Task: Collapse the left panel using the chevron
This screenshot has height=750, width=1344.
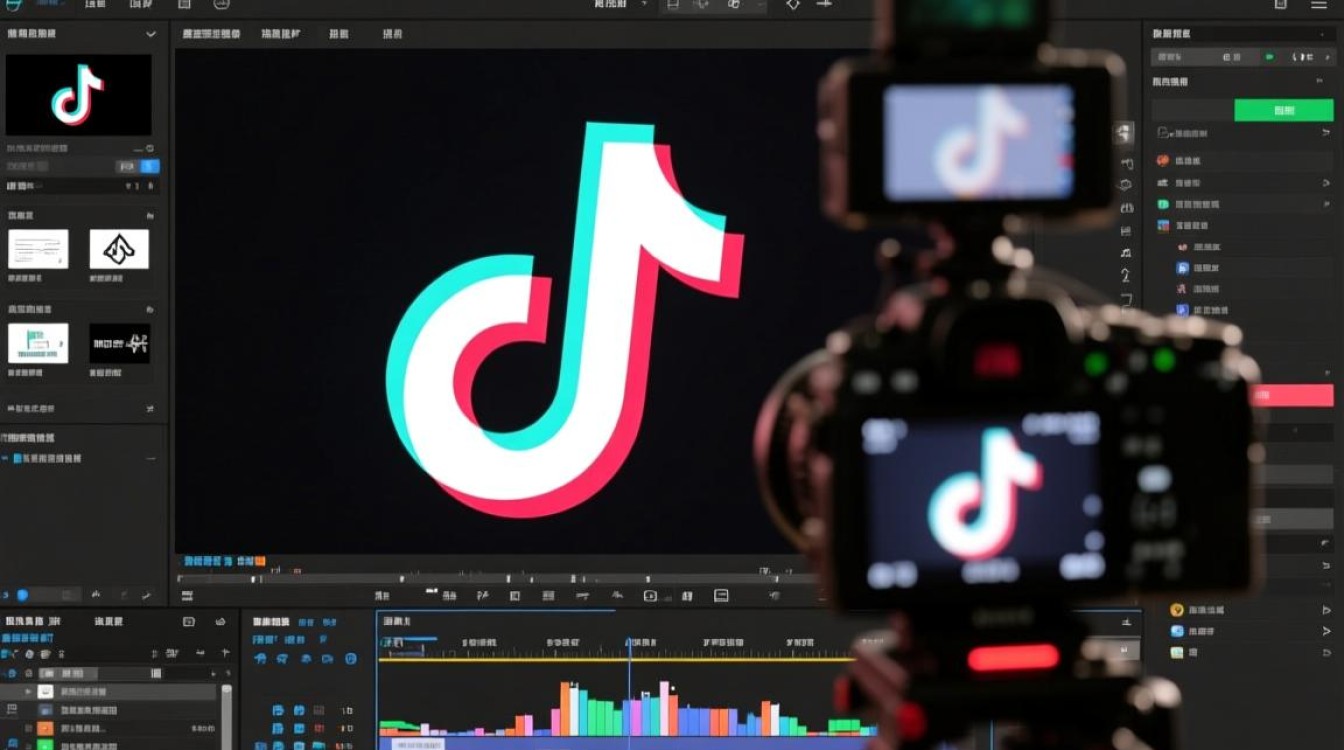Action: (x=151, y=34)
